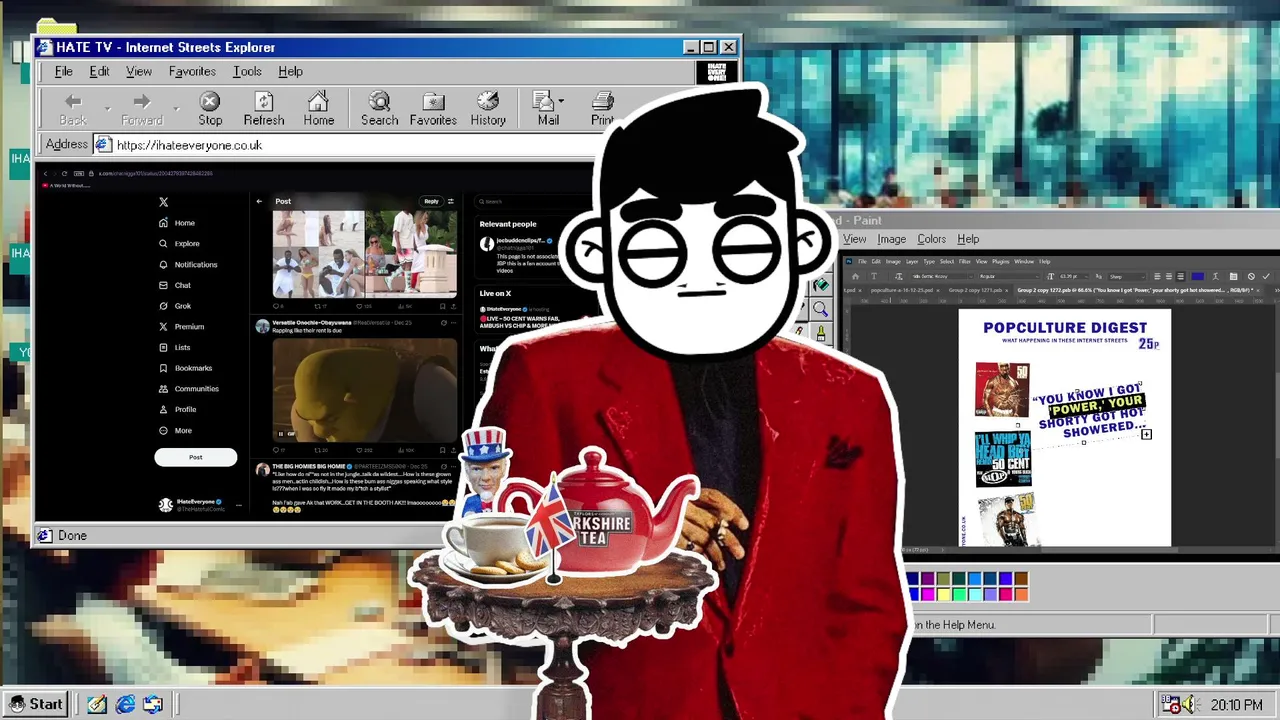Open Lists in the X sidebar

[x=175, y=347]
